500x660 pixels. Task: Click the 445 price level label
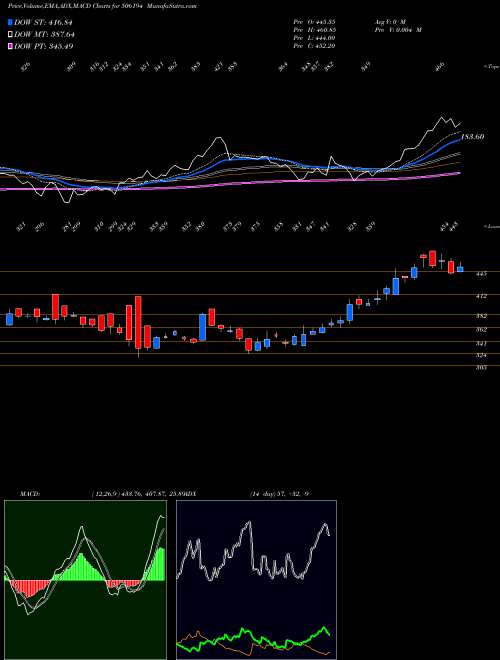(x=481, y=274)
